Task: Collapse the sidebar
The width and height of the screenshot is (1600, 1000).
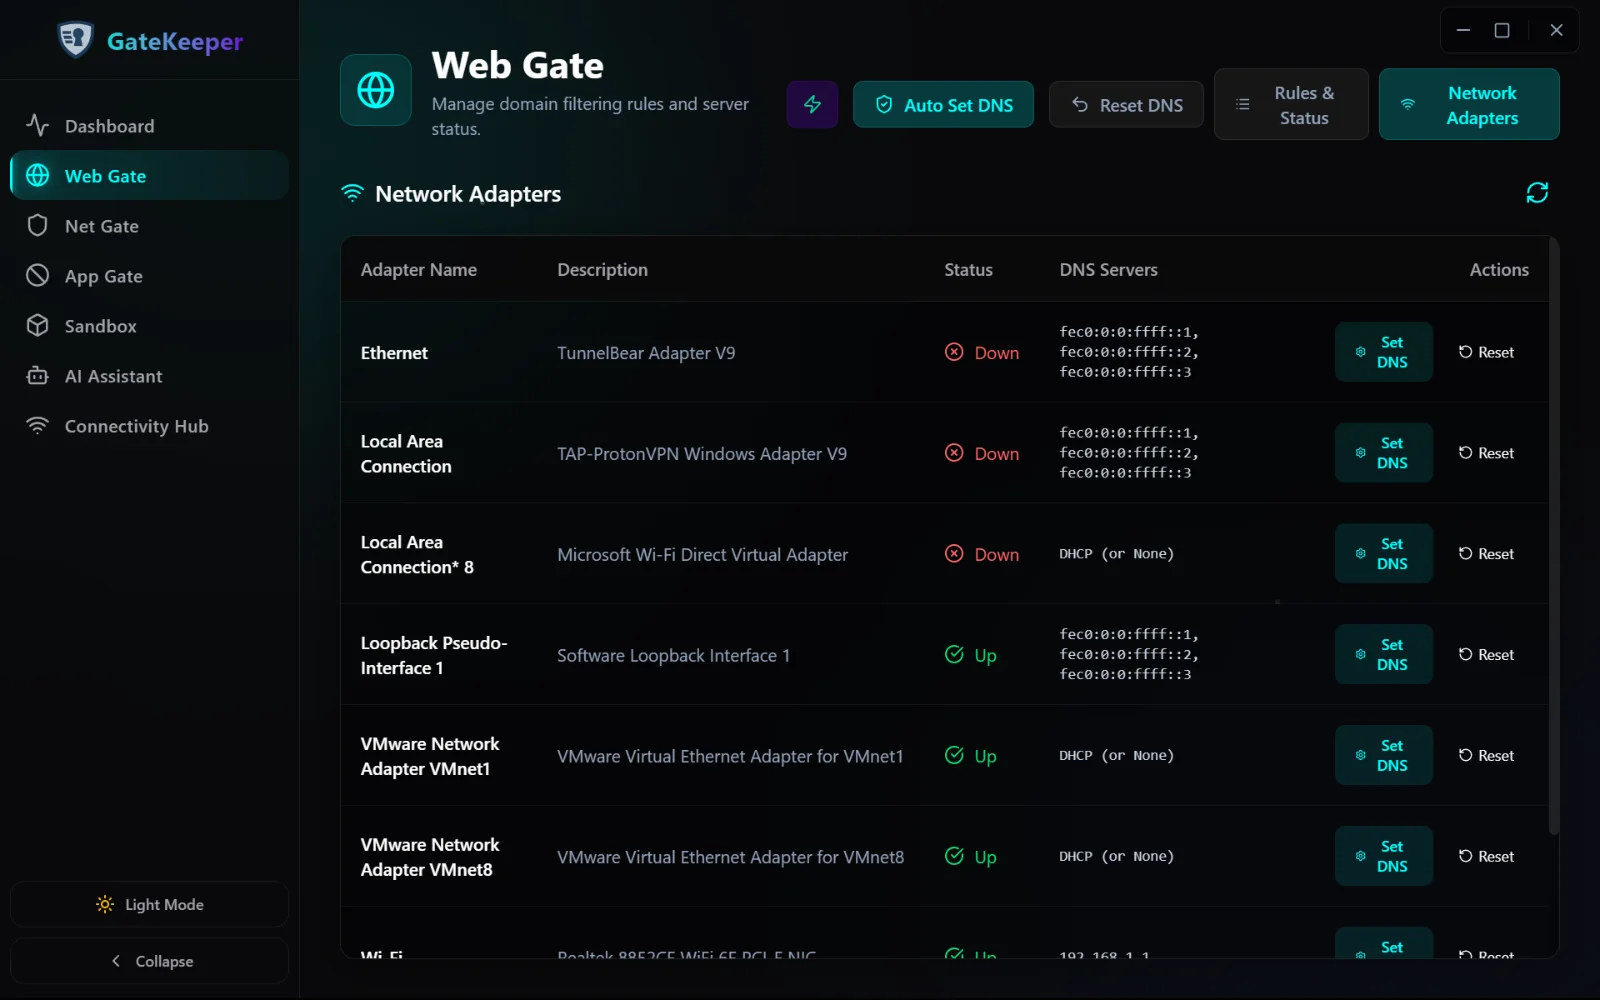Action: click(150, 961)
